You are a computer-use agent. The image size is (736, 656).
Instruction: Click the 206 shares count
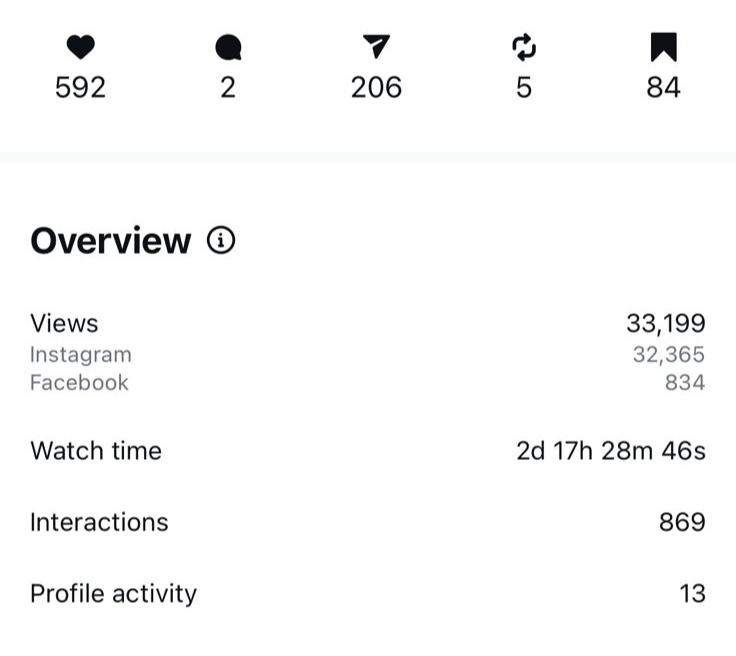376,88
